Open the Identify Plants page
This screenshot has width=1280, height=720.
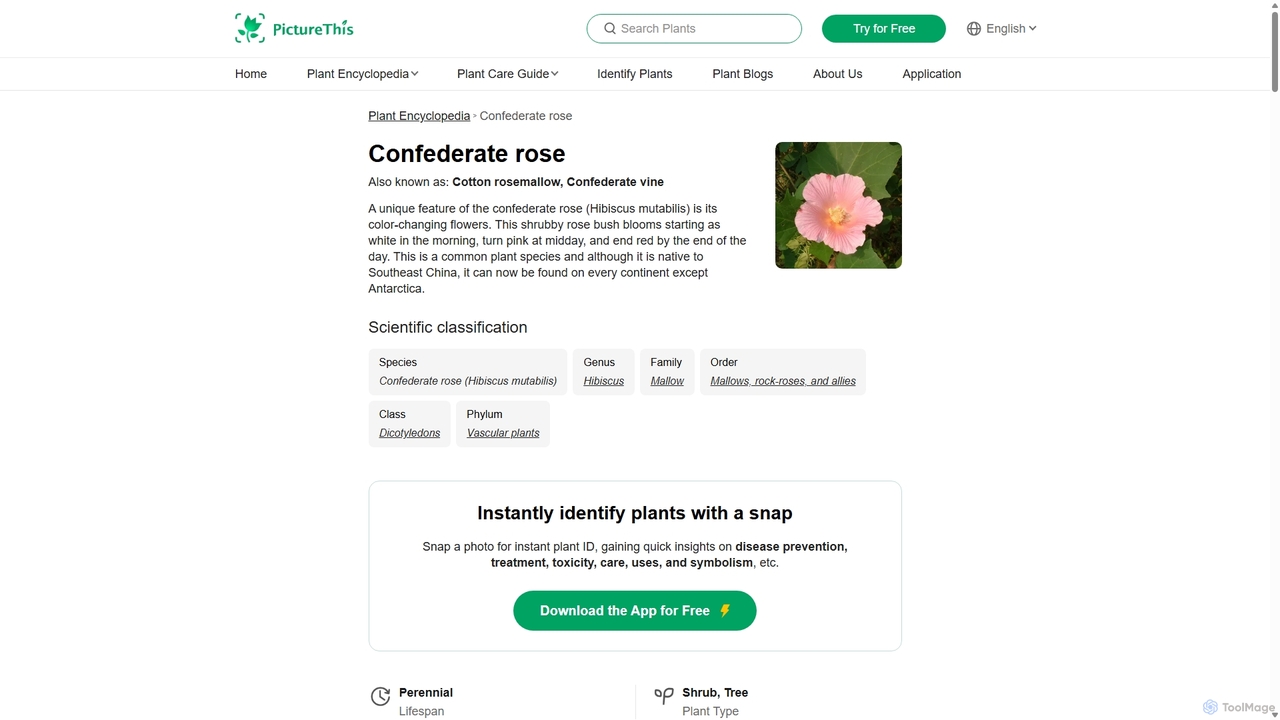[x=635, y=74]
